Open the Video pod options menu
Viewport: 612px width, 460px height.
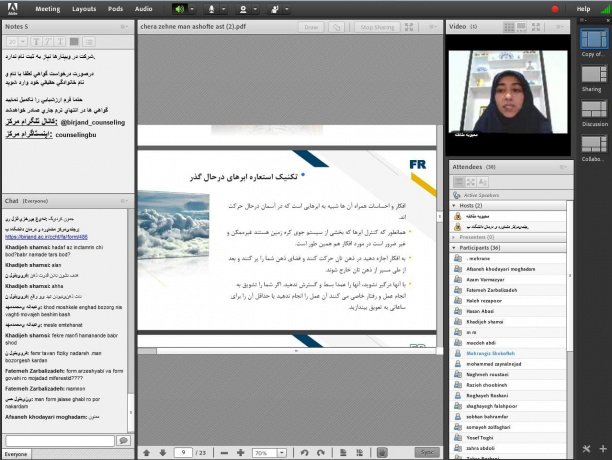click(x=560, y=27)
